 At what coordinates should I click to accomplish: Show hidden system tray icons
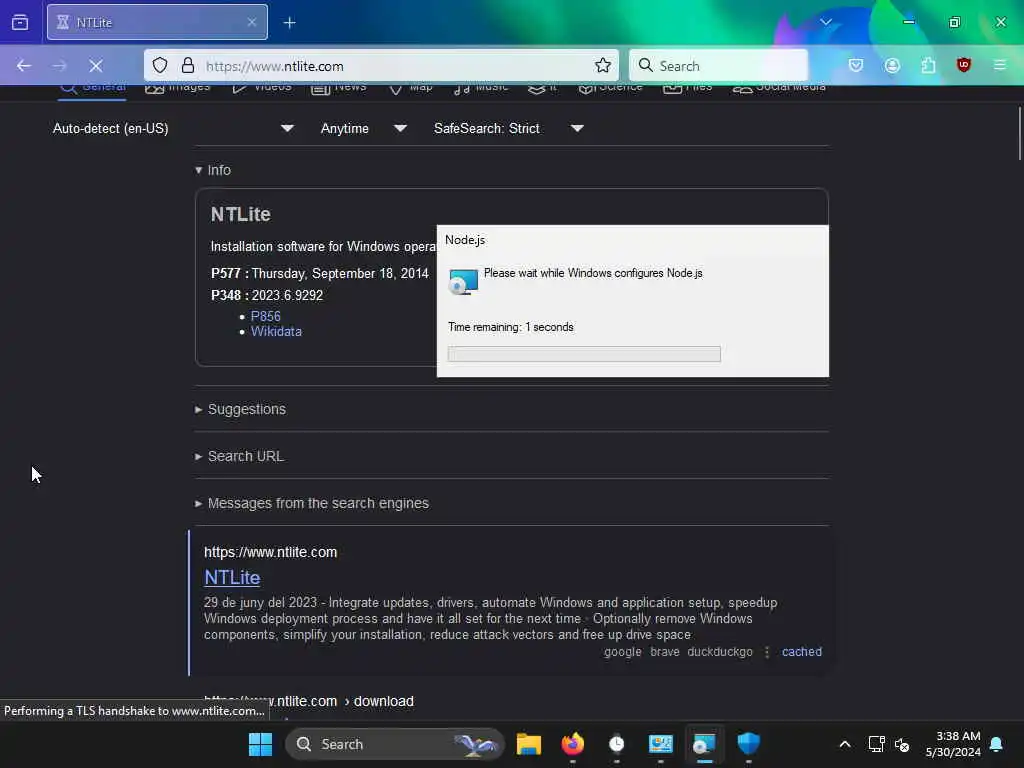point(844,744)
